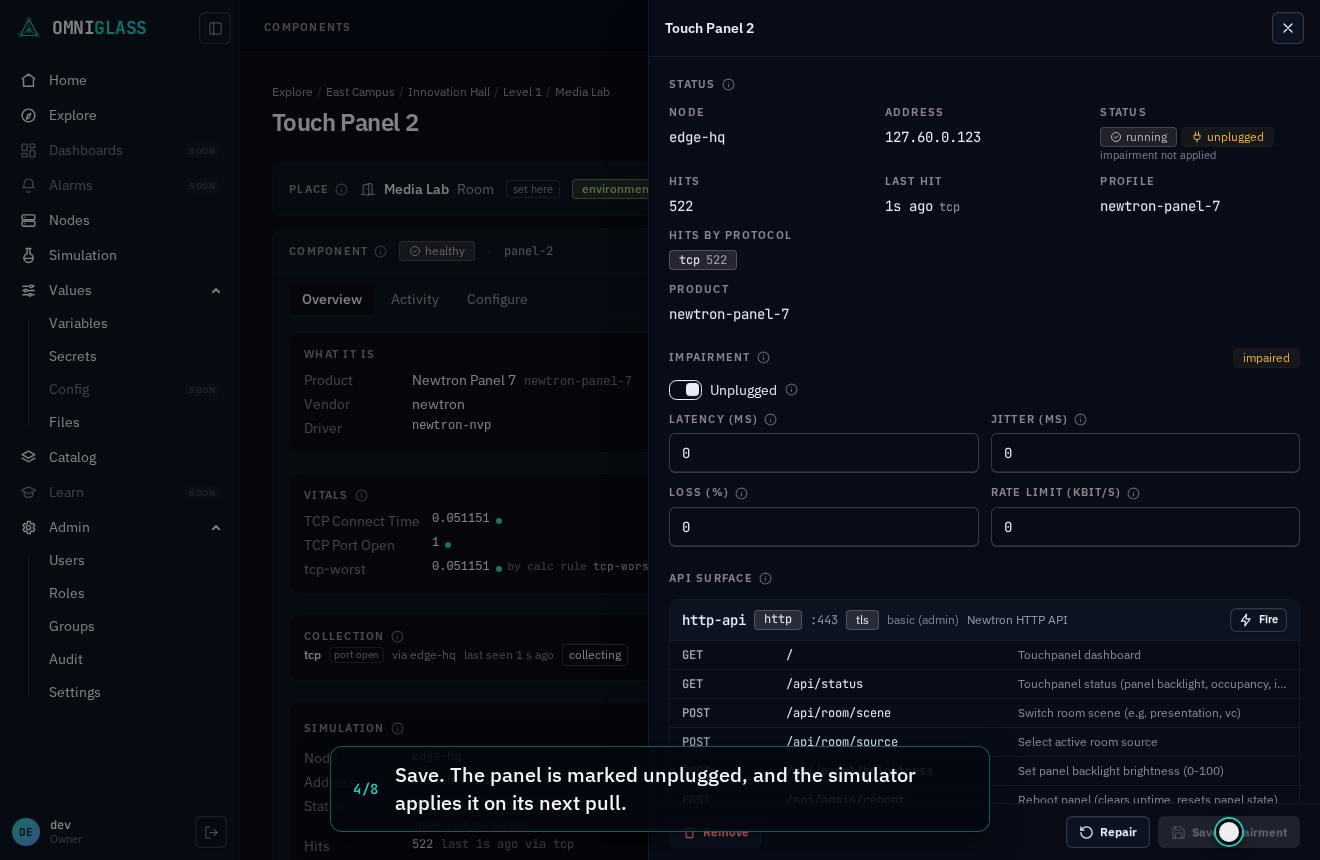The height and width of the screenshot is (860, 1320).
Task: Click the Rate Limit info icon
Action: (x=1133, y=493)
